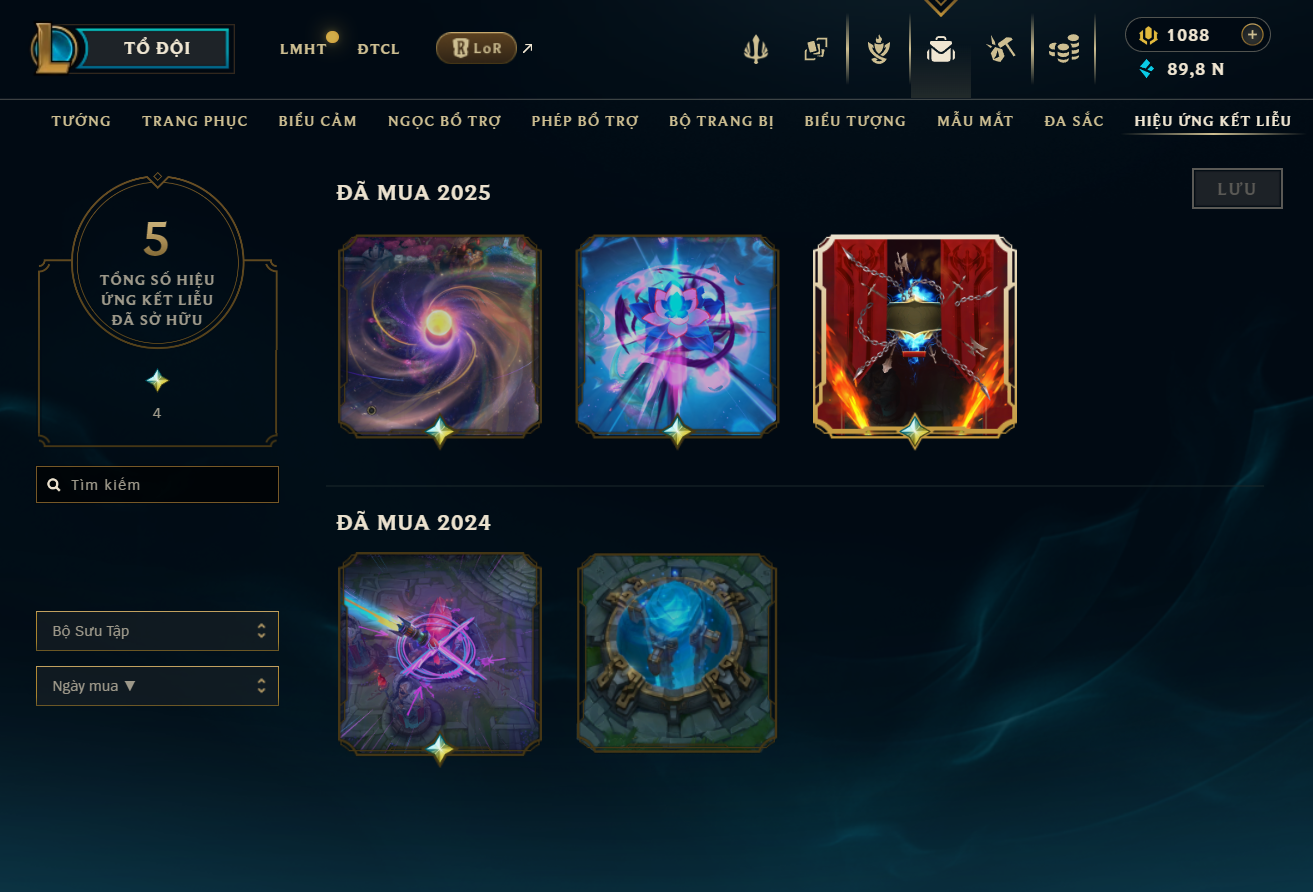Viewport: 1313px width, 892px height.
Task: Click the add RP plus icon
Action: (x=1252, y=35)
